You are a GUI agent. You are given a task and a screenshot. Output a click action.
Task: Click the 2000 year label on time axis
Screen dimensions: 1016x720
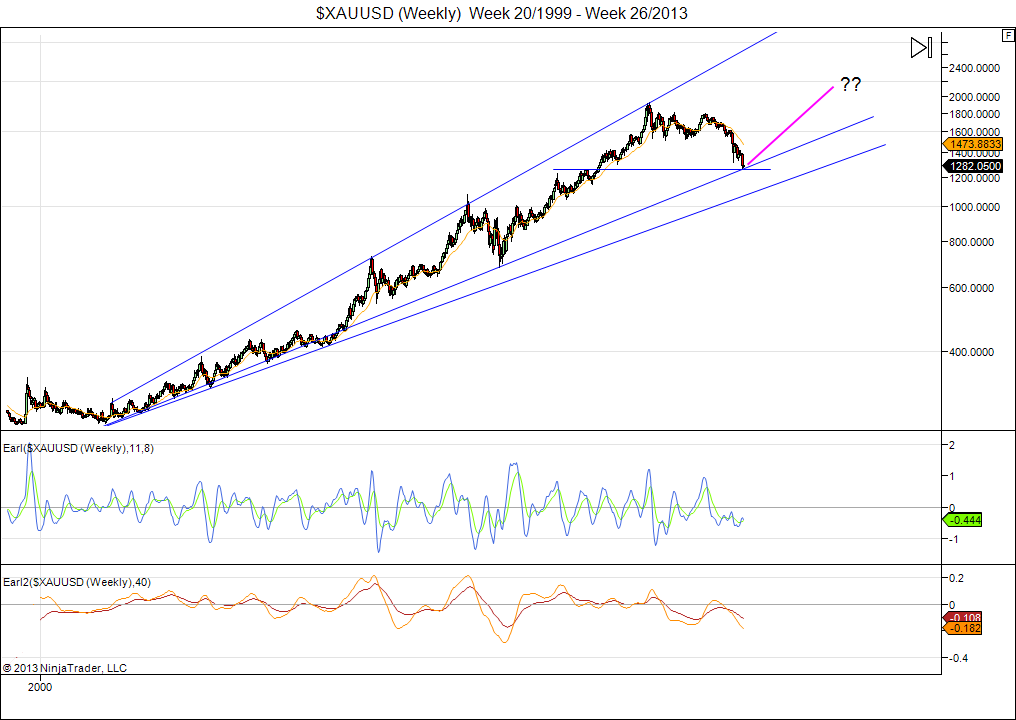click(x=40, y=687)
